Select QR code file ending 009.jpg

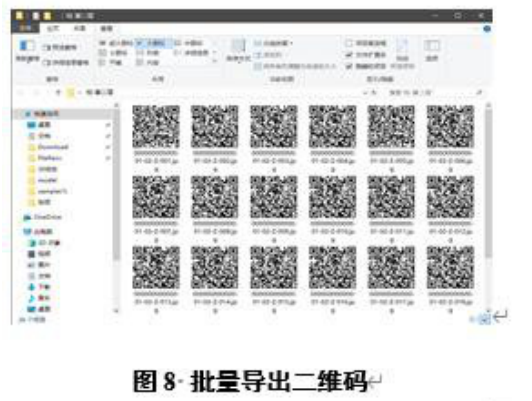(x=273, y=208)
